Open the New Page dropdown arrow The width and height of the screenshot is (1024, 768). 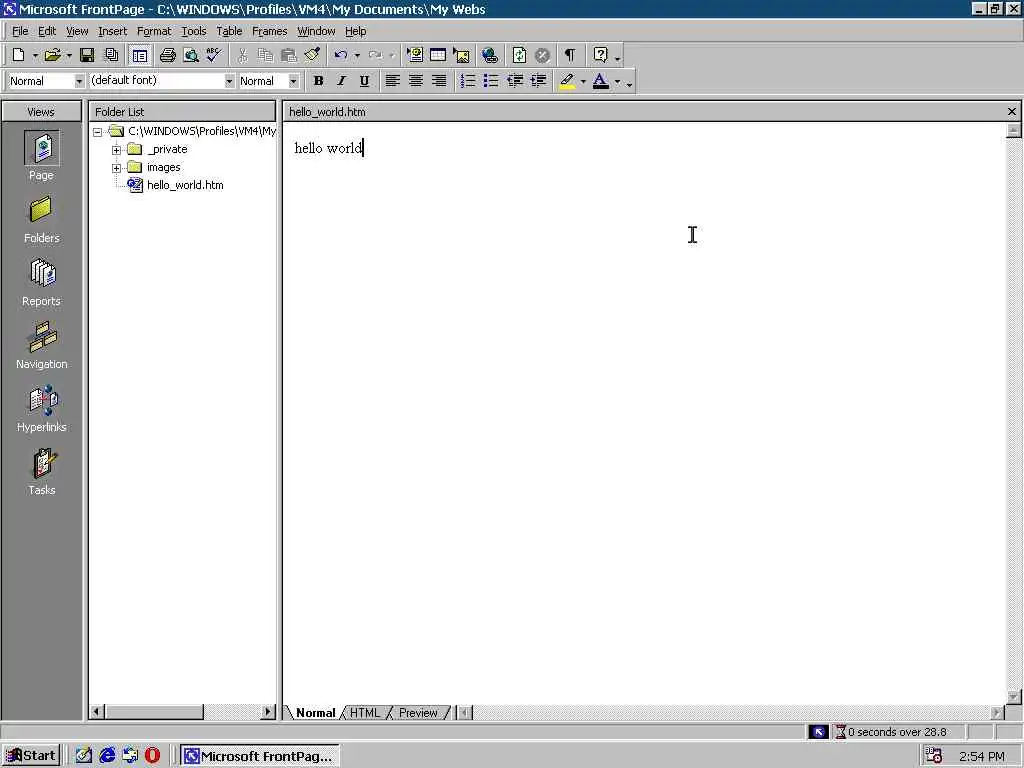35,56
